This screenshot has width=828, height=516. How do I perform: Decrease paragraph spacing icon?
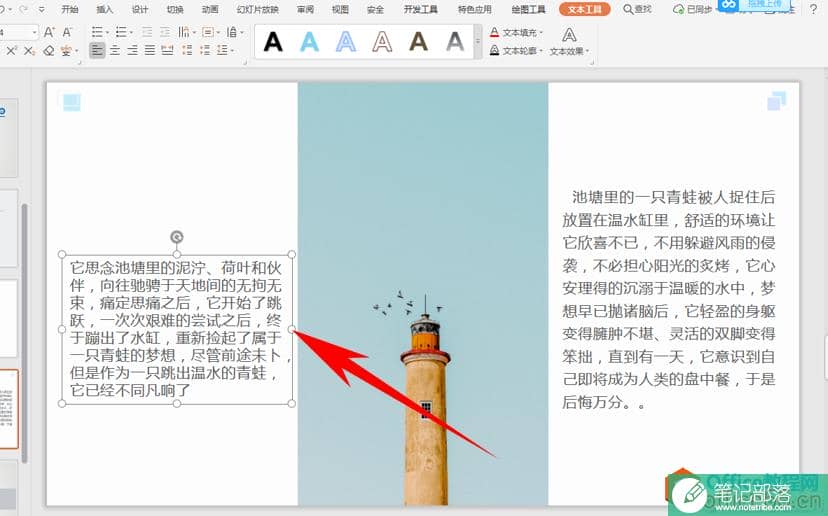point(205,50)
